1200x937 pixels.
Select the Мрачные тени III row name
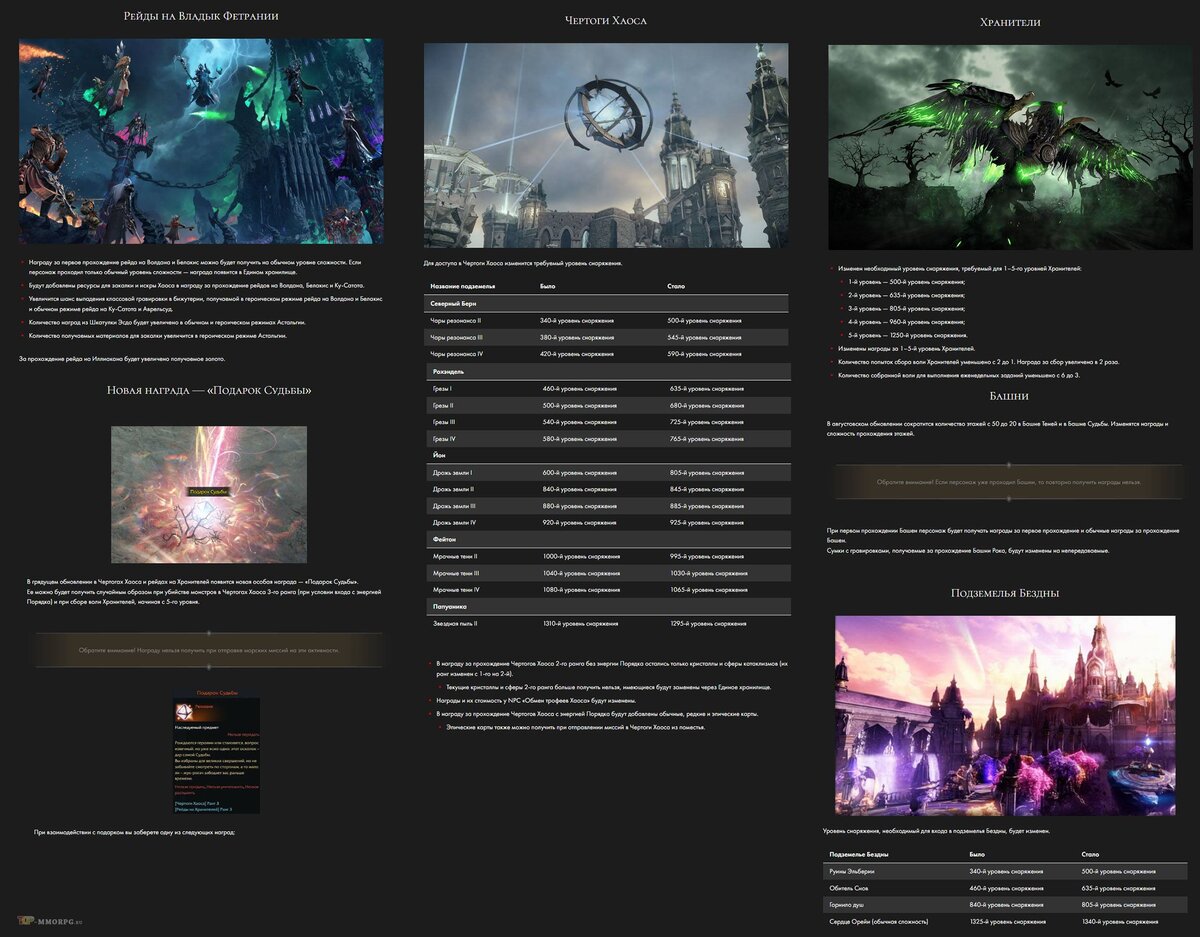[x=456, y=573]
